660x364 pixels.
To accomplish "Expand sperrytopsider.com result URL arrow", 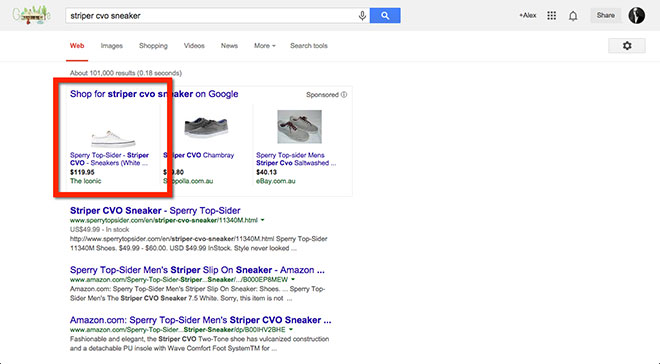I will coord(263,220).
